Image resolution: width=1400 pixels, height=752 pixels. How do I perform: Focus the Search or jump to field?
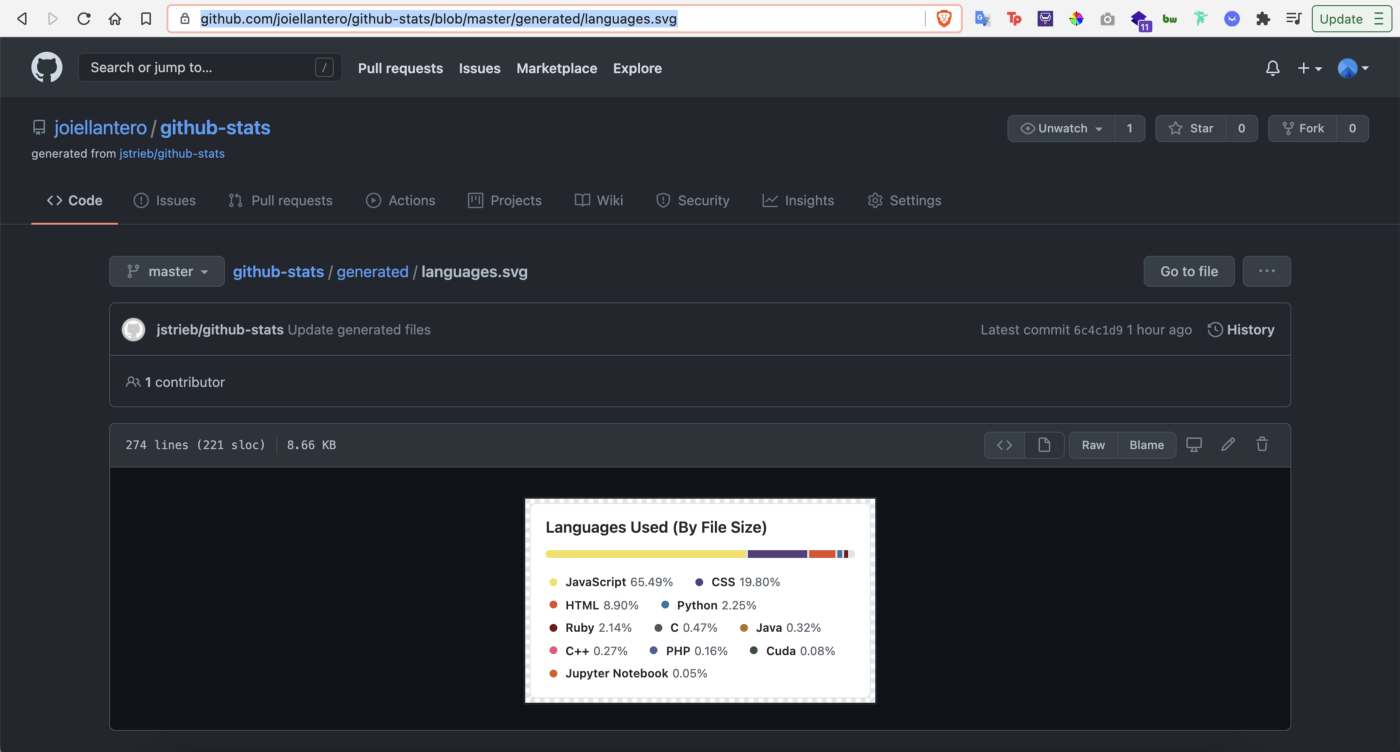tap(200, 68)
